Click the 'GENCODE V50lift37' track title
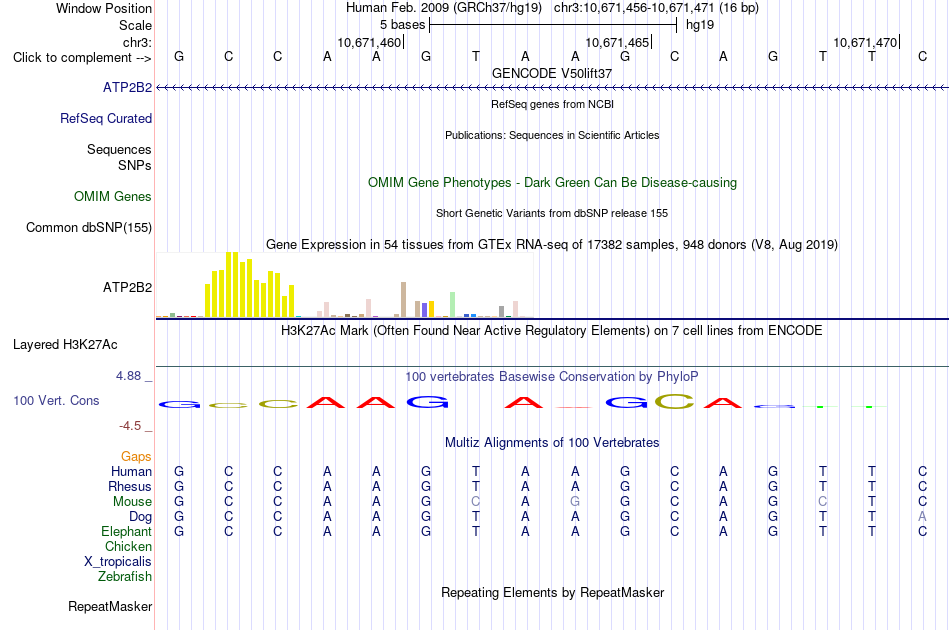The width and height of the screenshot is (950, 630). [552, 73]
